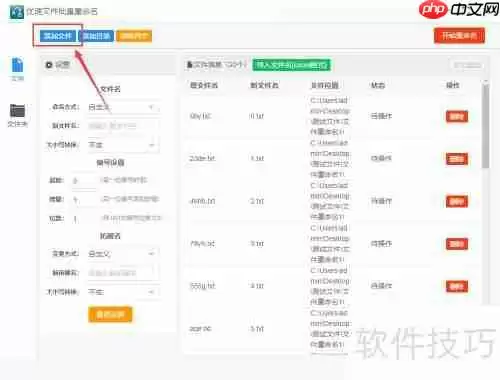Click the document icon beside file list count

[190, 64]
